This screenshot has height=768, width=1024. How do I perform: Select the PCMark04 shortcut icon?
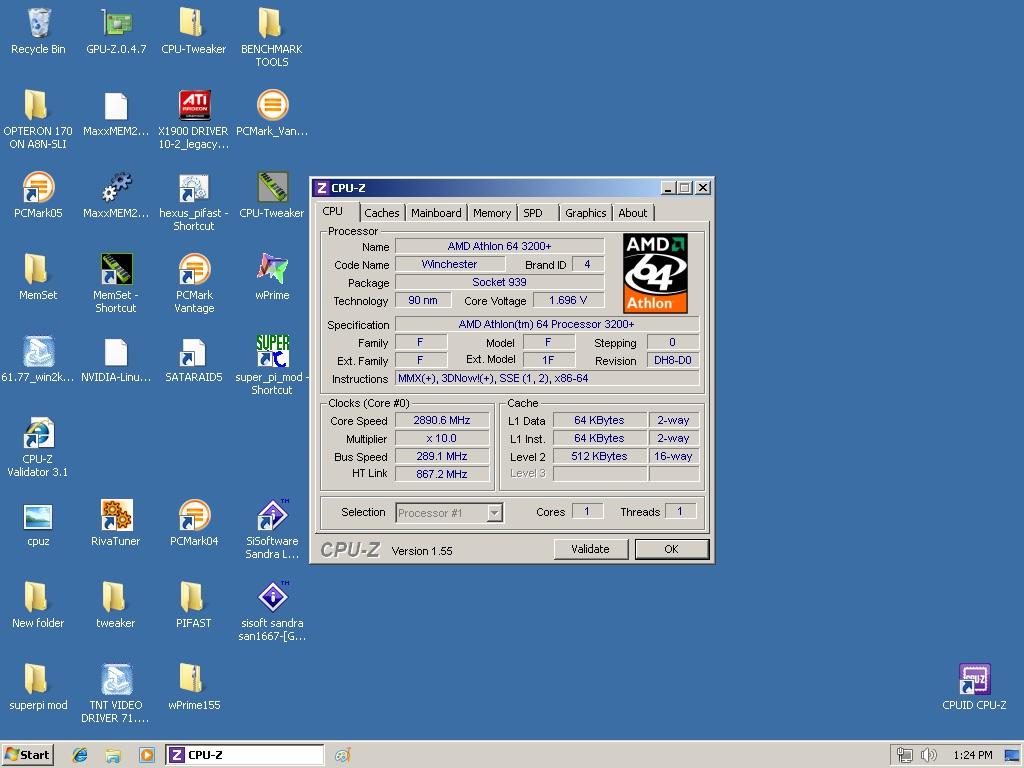tap(194, 516)
